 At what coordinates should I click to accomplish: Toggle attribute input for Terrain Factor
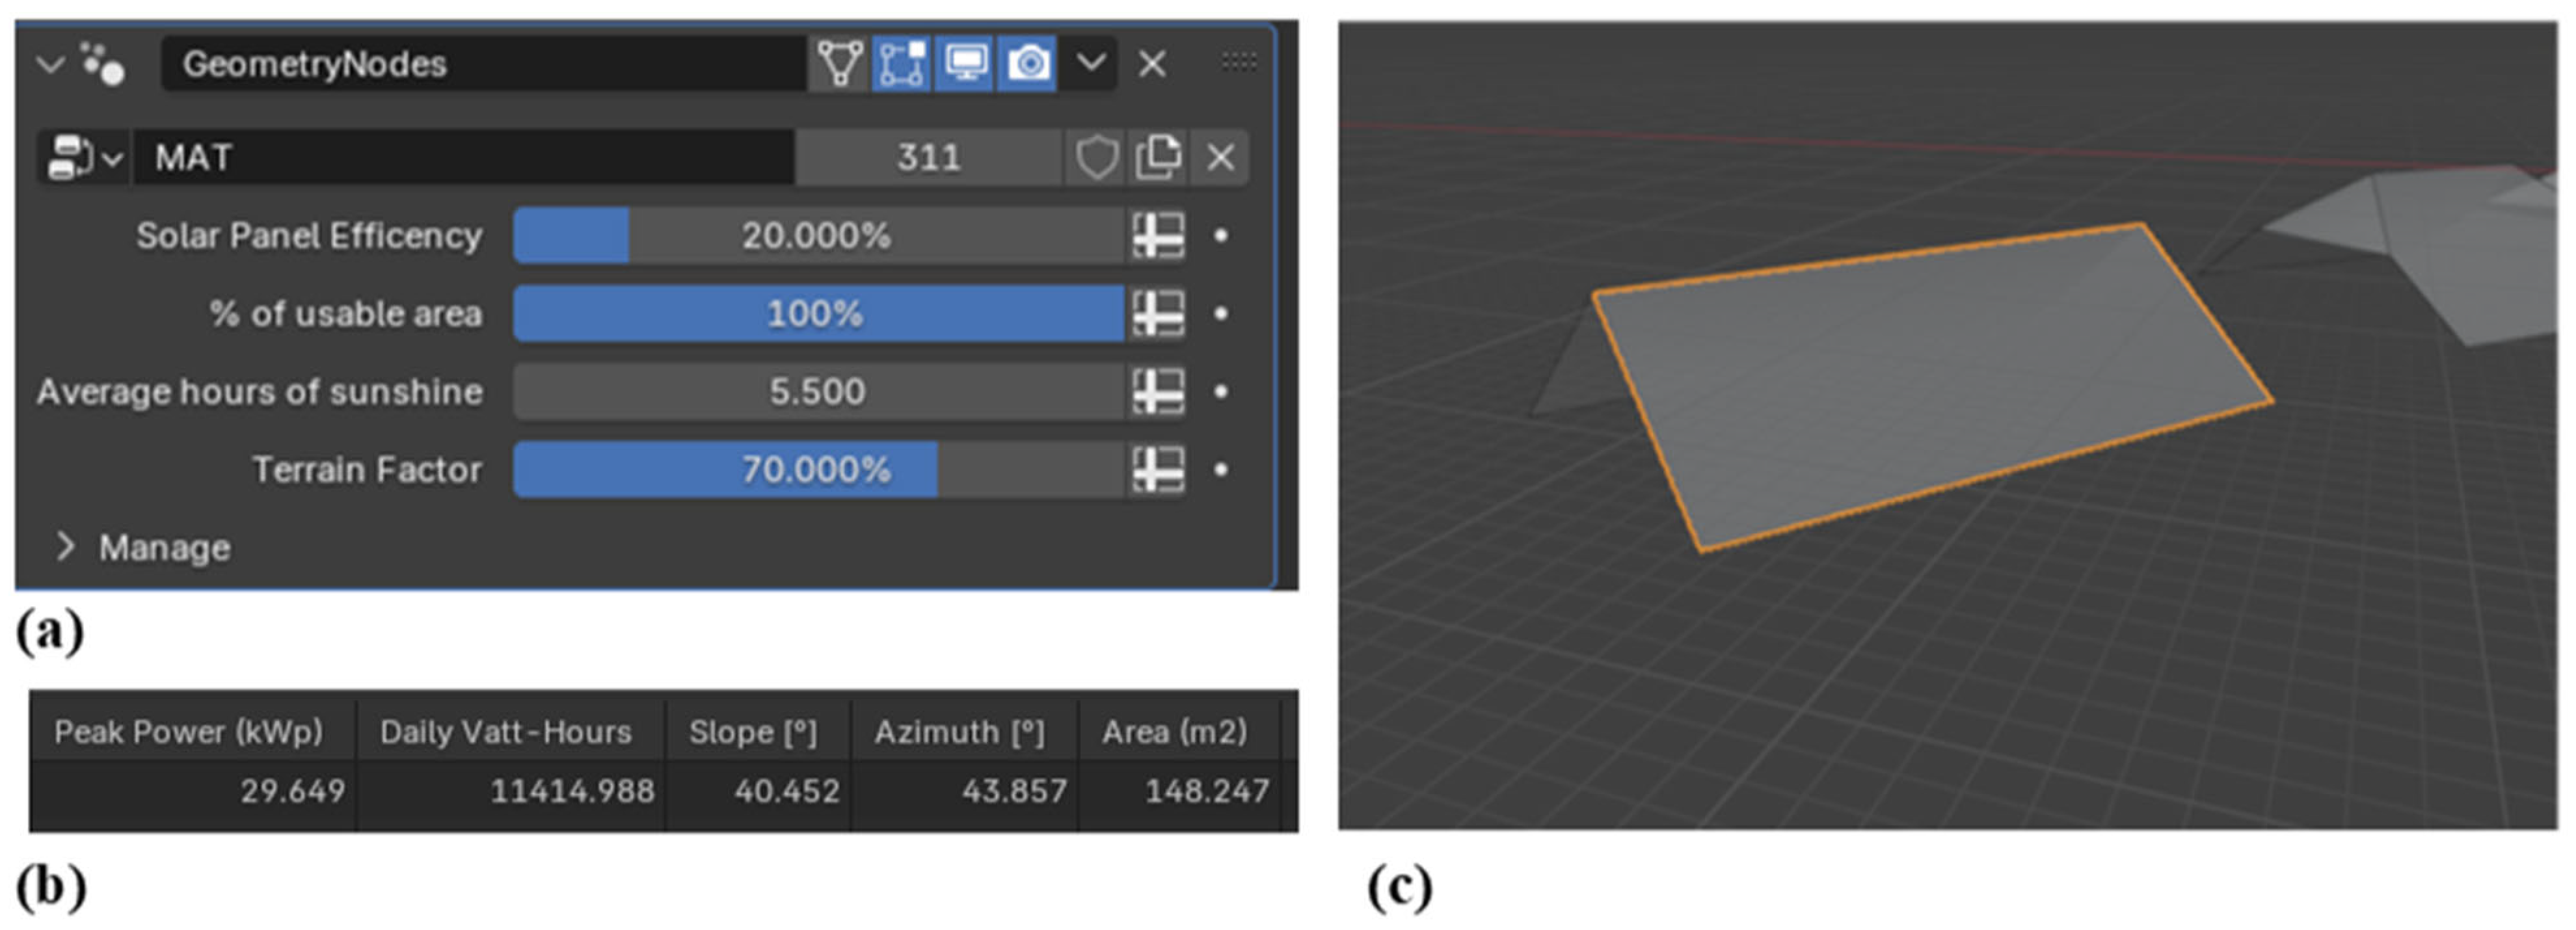(x=1158, y=470)
